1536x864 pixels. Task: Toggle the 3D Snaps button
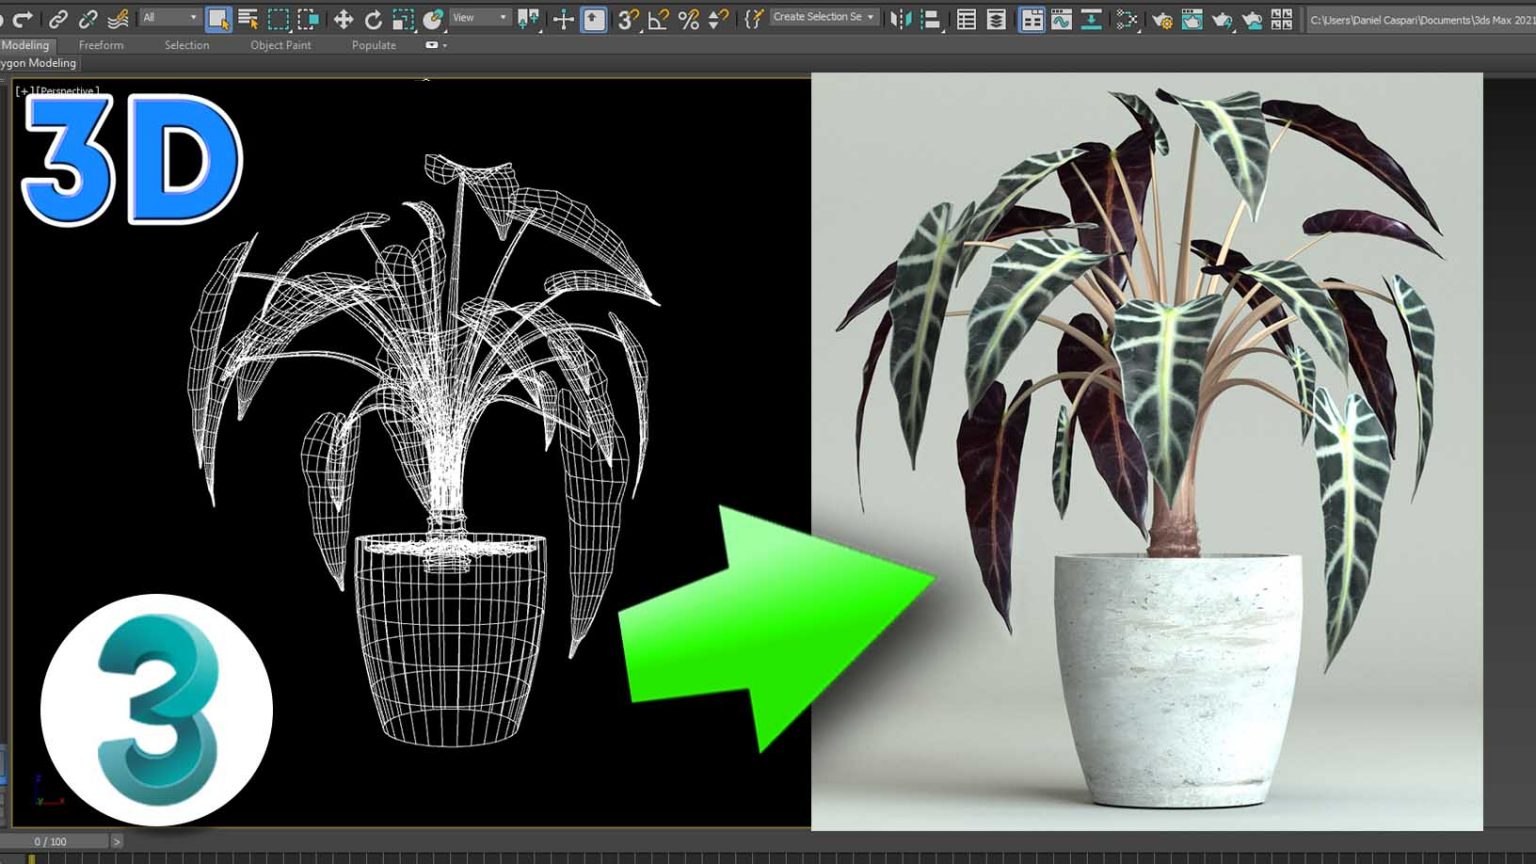coord(628,18)
